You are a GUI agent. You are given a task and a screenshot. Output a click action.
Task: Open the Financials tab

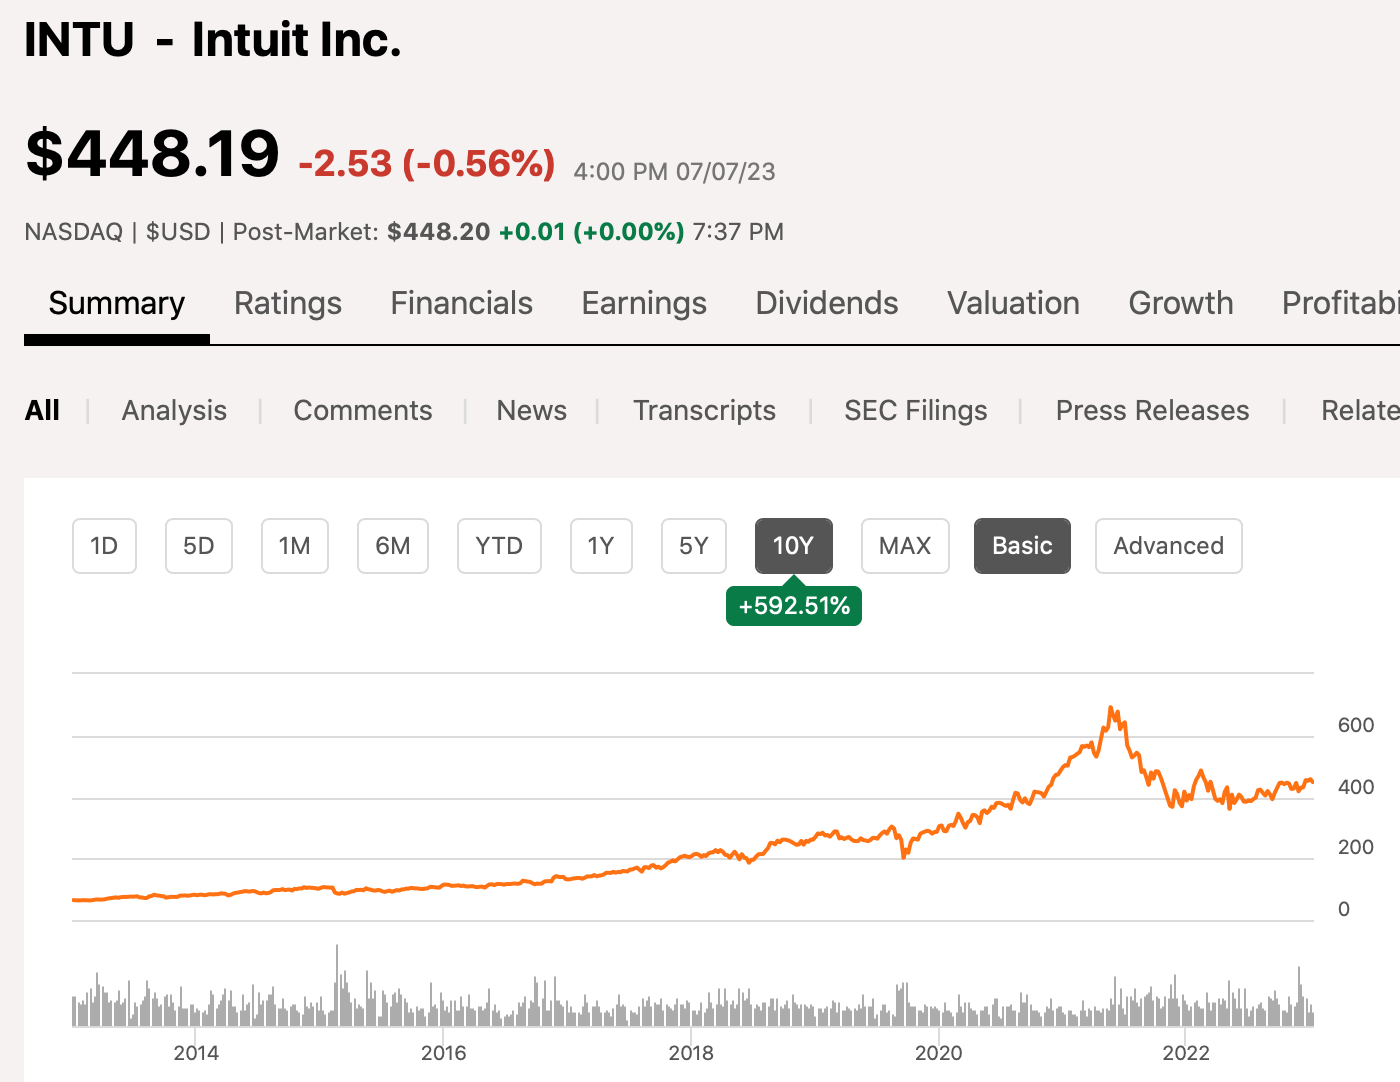click(461, 303)
